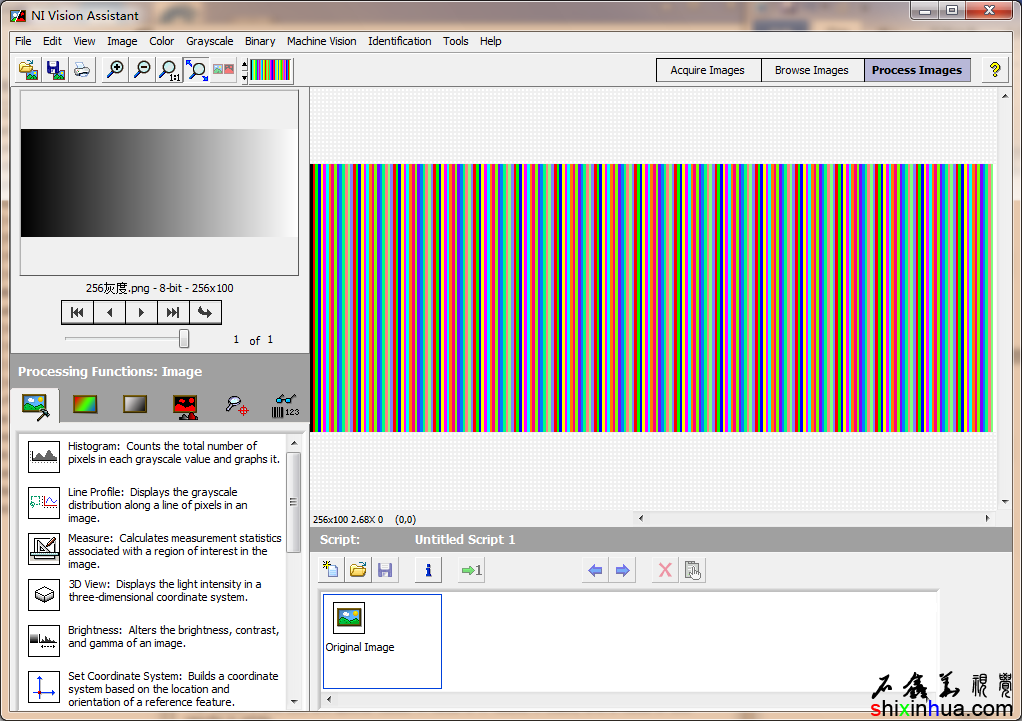Click the image browser slider handle
This screenshot has width=1022, height=721.
click(x=184, y=339)
